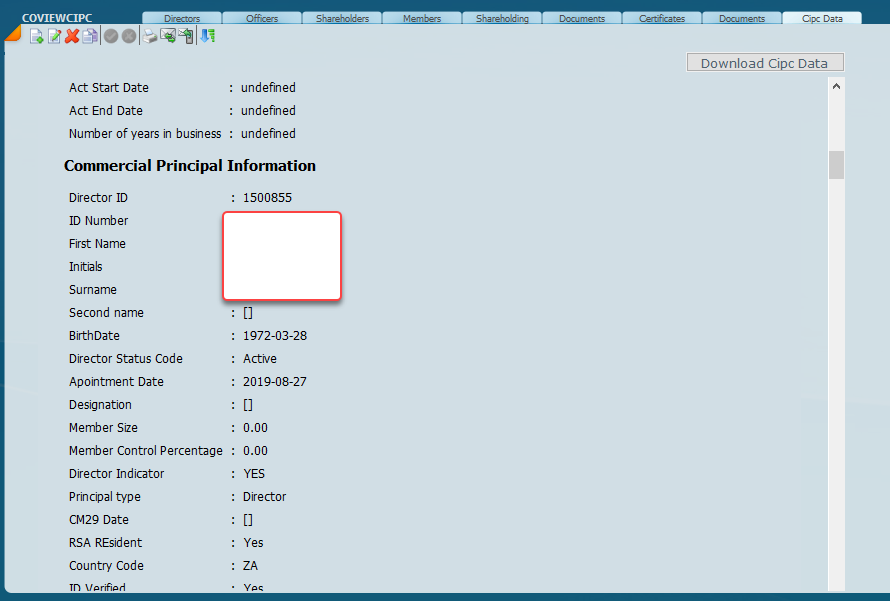Select the Shareholders tab

pos(342,18)
